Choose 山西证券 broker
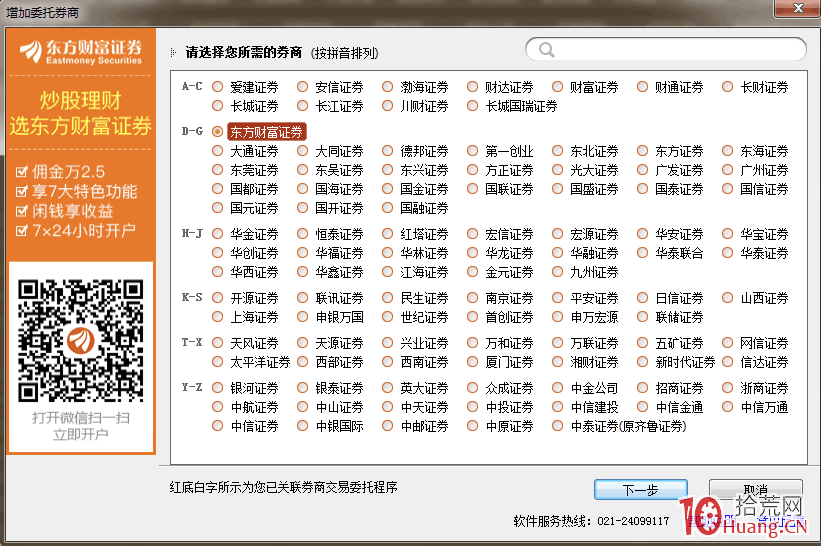The width and height of the screenshot is (821, 546). (727, 298)
